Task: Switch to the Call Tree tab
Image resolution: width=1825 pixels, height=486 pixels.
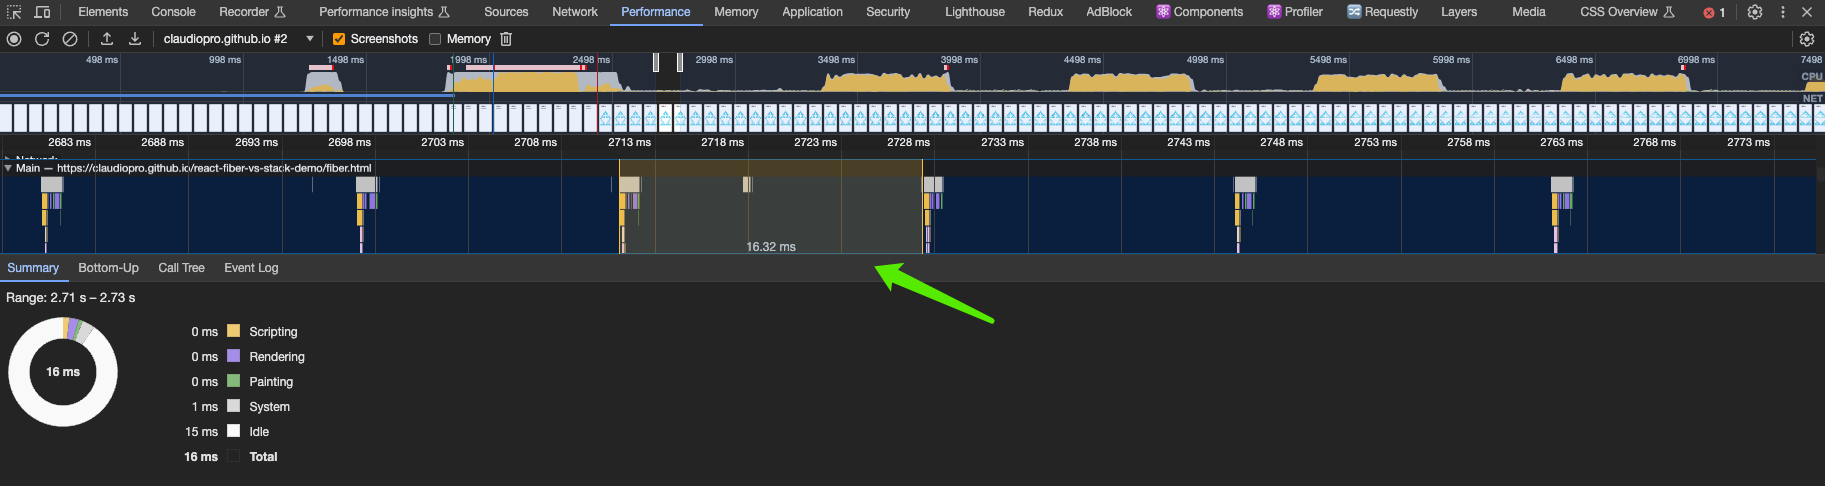Action: [181, 268]
